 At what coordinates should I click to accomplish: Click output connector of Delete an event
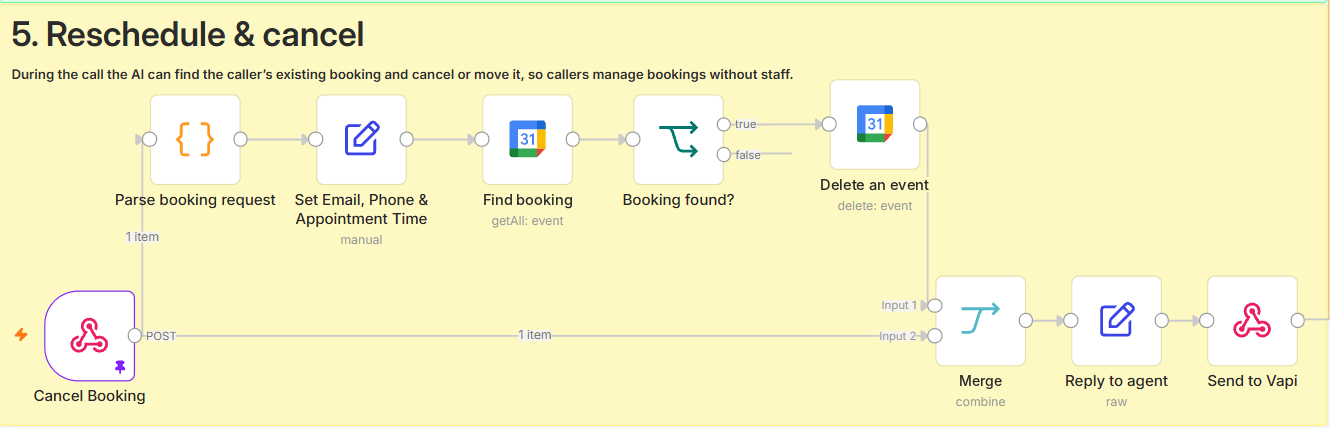pos(921,124)
